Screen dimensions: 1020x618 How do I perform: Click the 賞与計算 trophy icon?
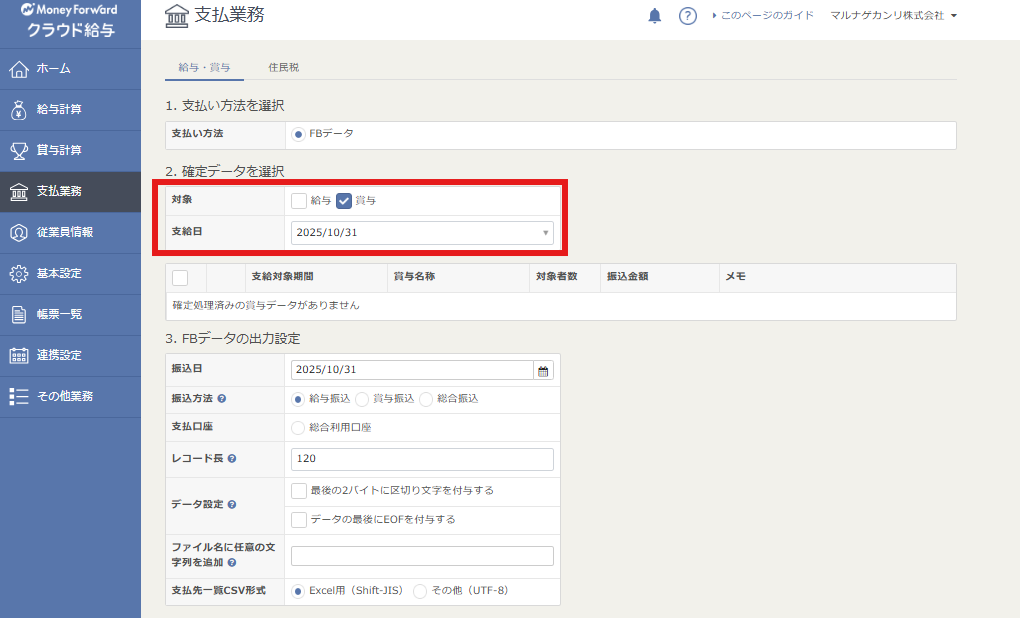point(18,151)
